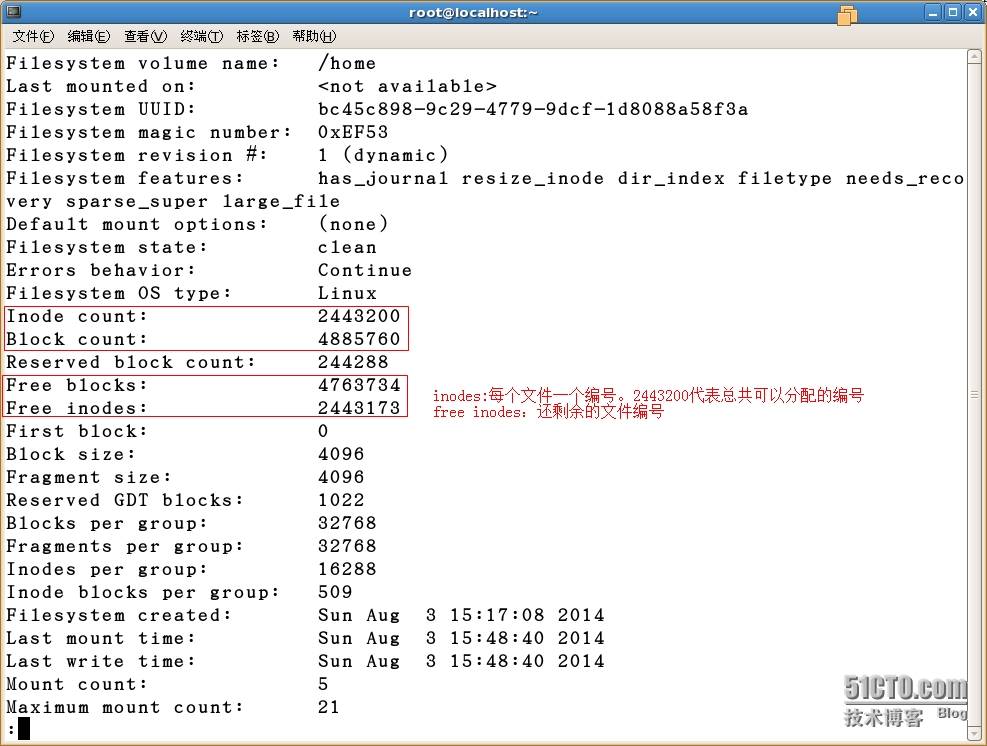
Task: Click the /home volume name value
Action: 347,64
